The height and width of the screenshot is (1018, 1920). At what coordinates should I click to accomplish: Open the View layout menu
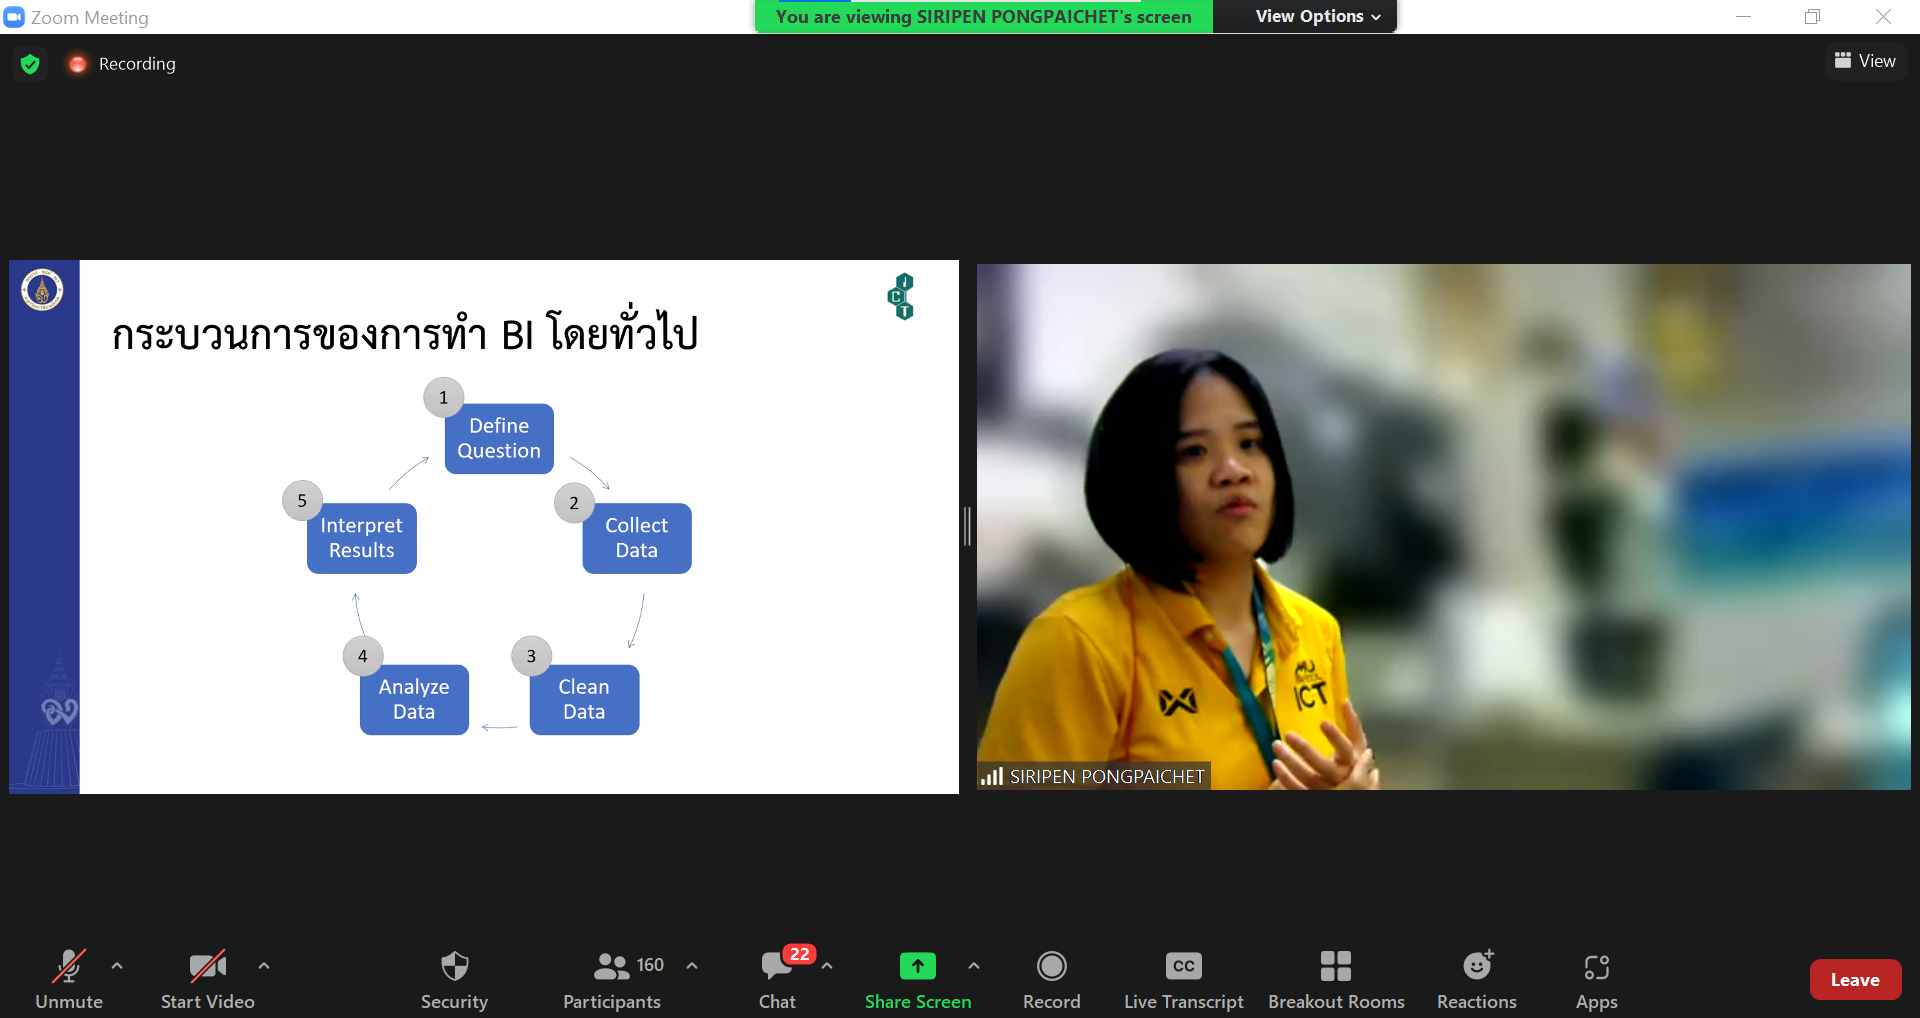pyautogui.click(x=1865, y=61)
